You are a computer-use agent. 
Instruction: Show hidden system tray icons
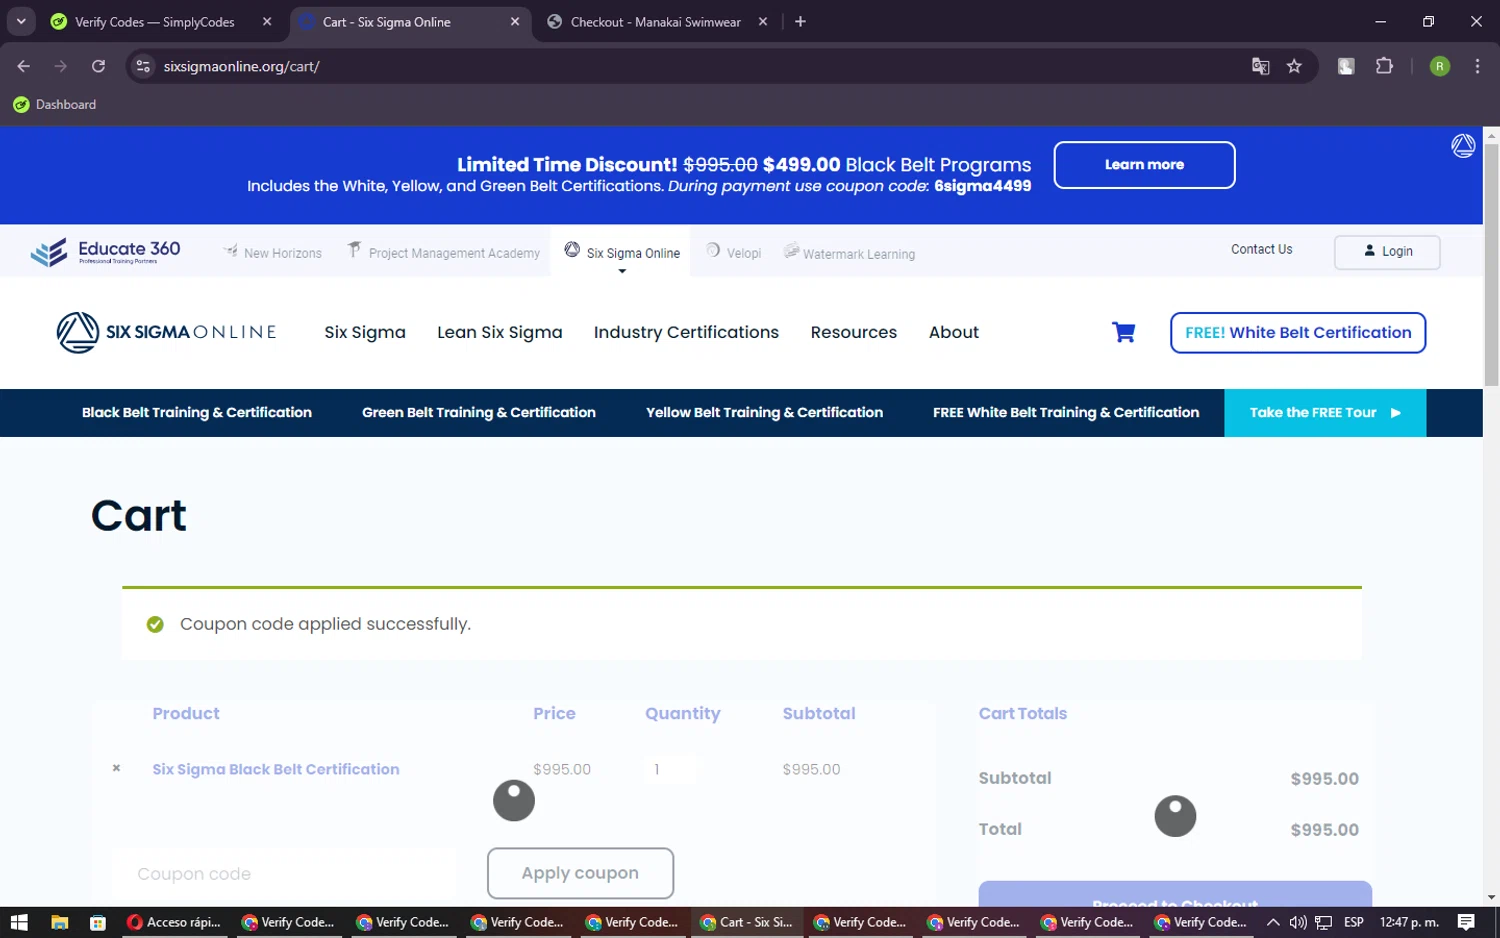coord(1273,922)
